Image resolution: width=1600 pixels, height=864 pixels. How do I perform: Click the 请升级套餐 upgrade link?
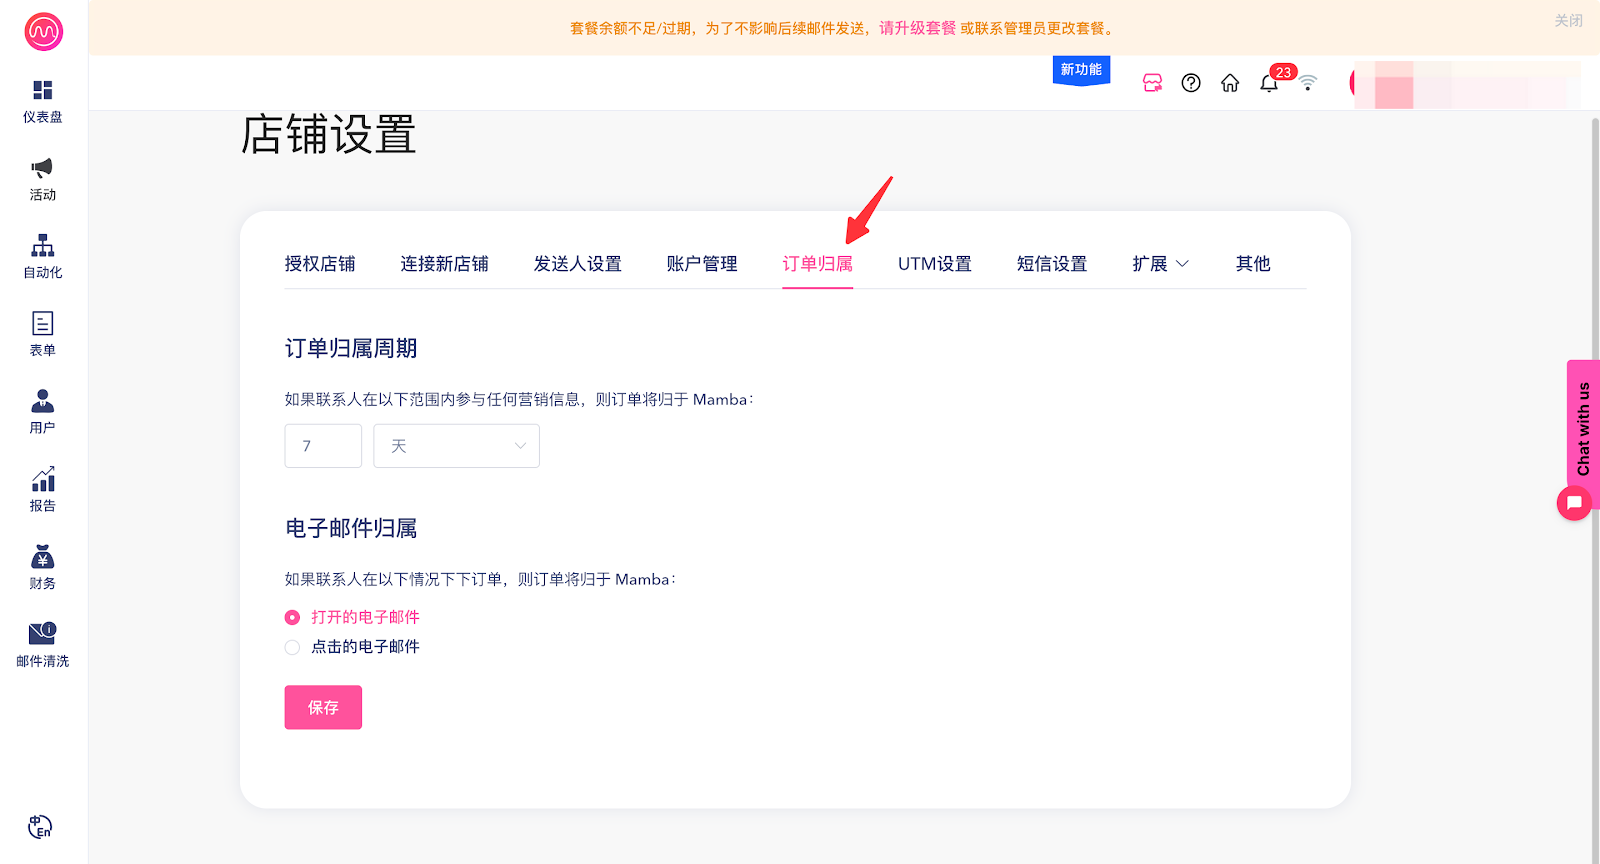click(x=917, y=28)
